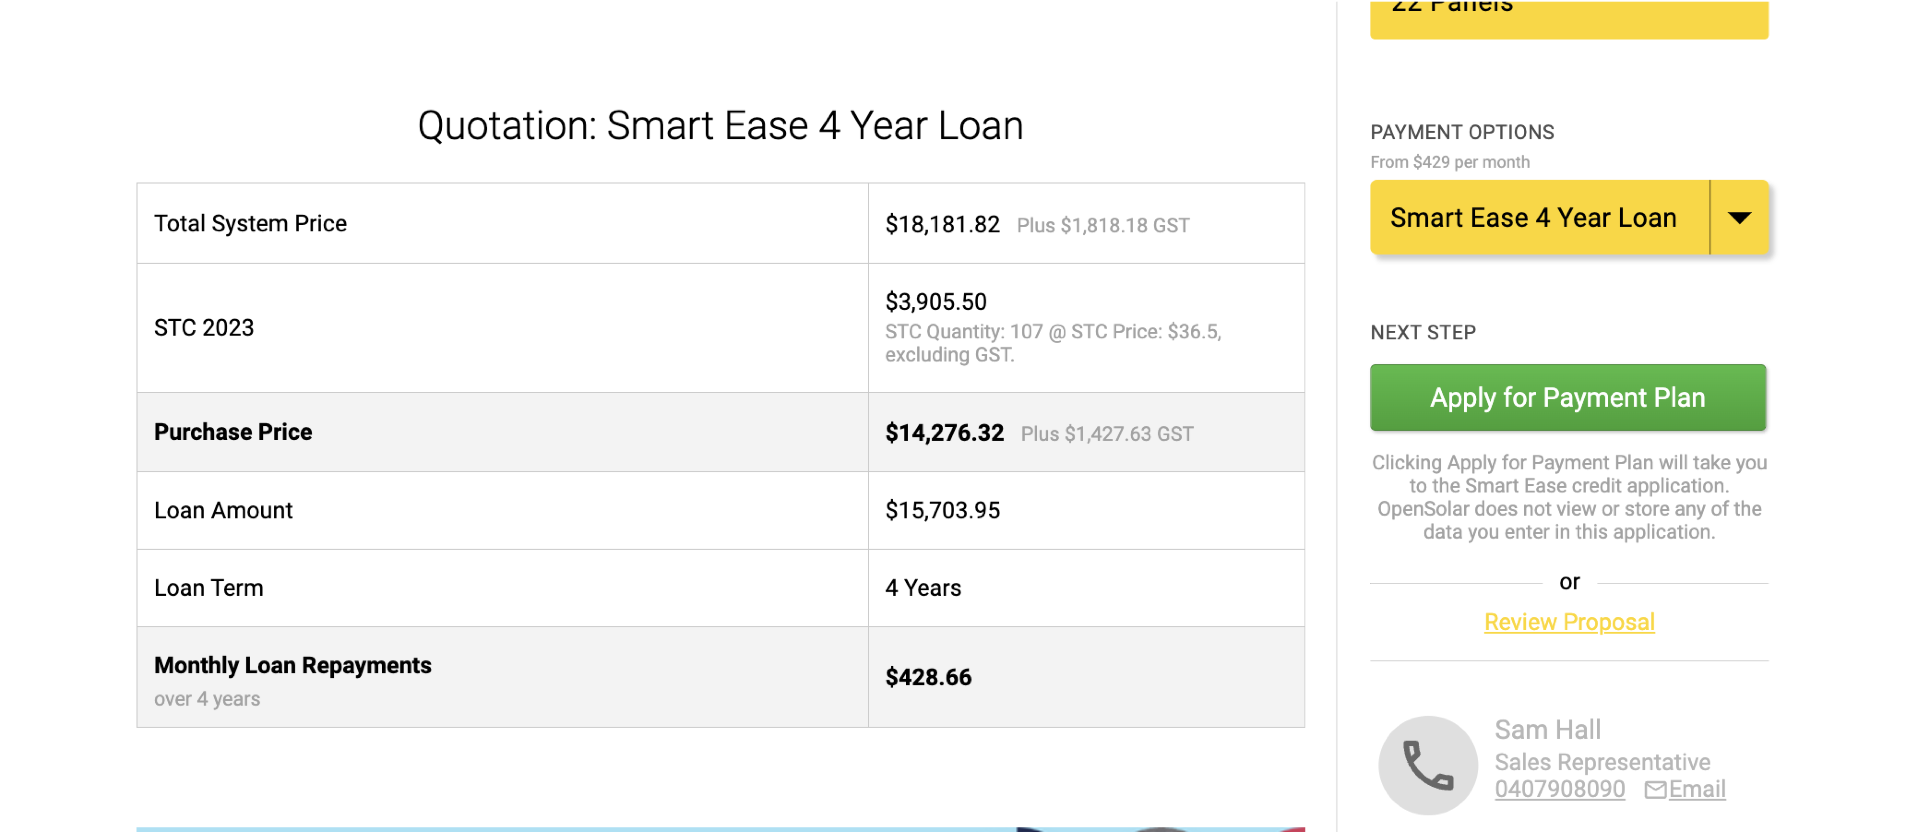The width and height of the screenshot is (1906, 832).
Task: Select the Monthly Loan Repayments row
Action: (292, 665)
